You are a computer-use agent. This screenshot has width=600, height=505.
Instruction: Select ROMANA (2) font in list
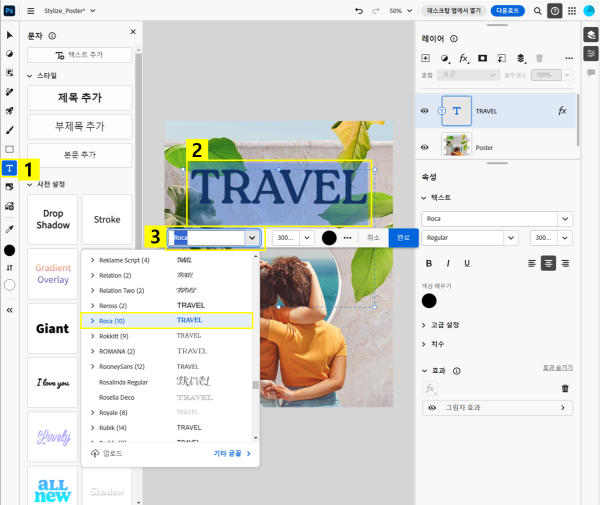click(166, 351)
